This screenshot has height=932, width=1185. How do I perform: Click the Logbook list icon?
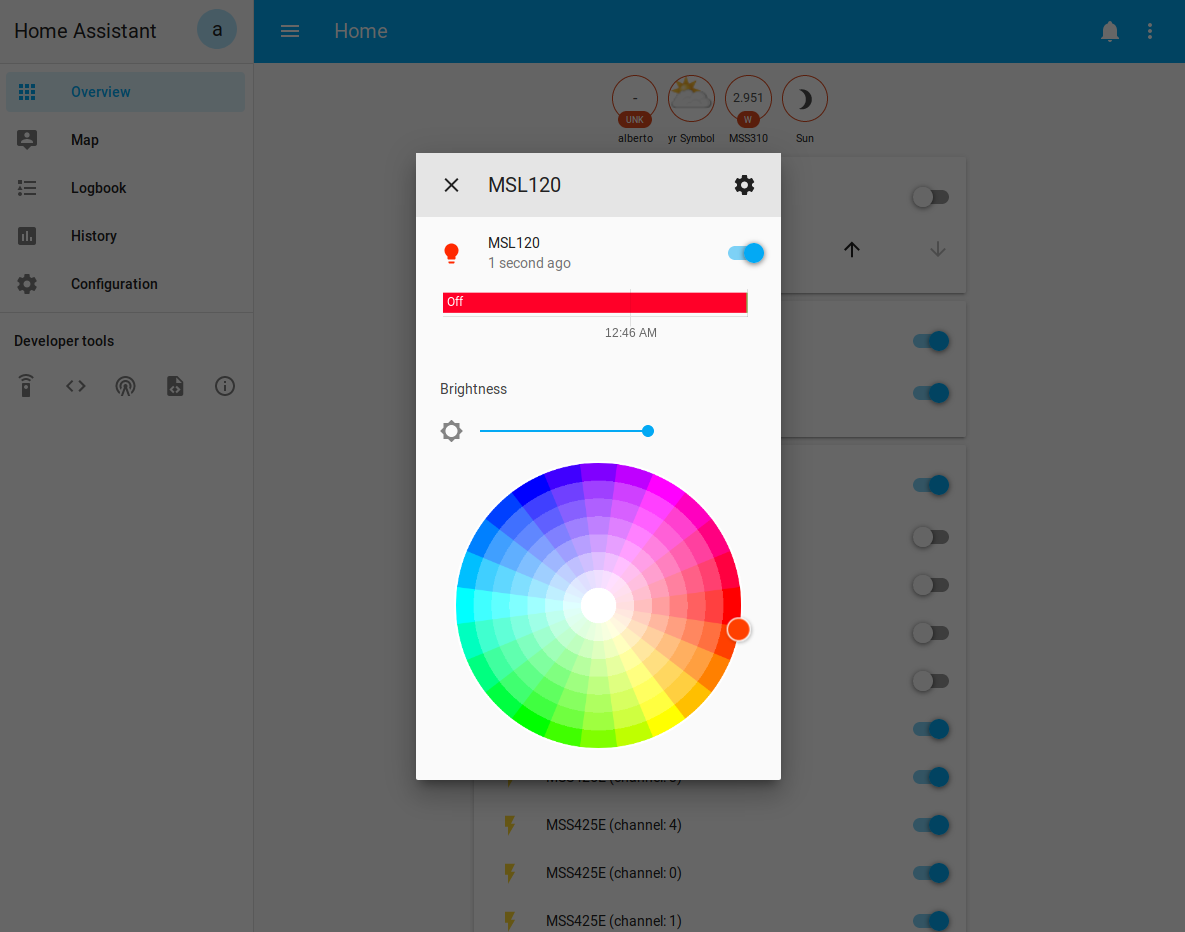pyautogui.click(x=27, y=188)
